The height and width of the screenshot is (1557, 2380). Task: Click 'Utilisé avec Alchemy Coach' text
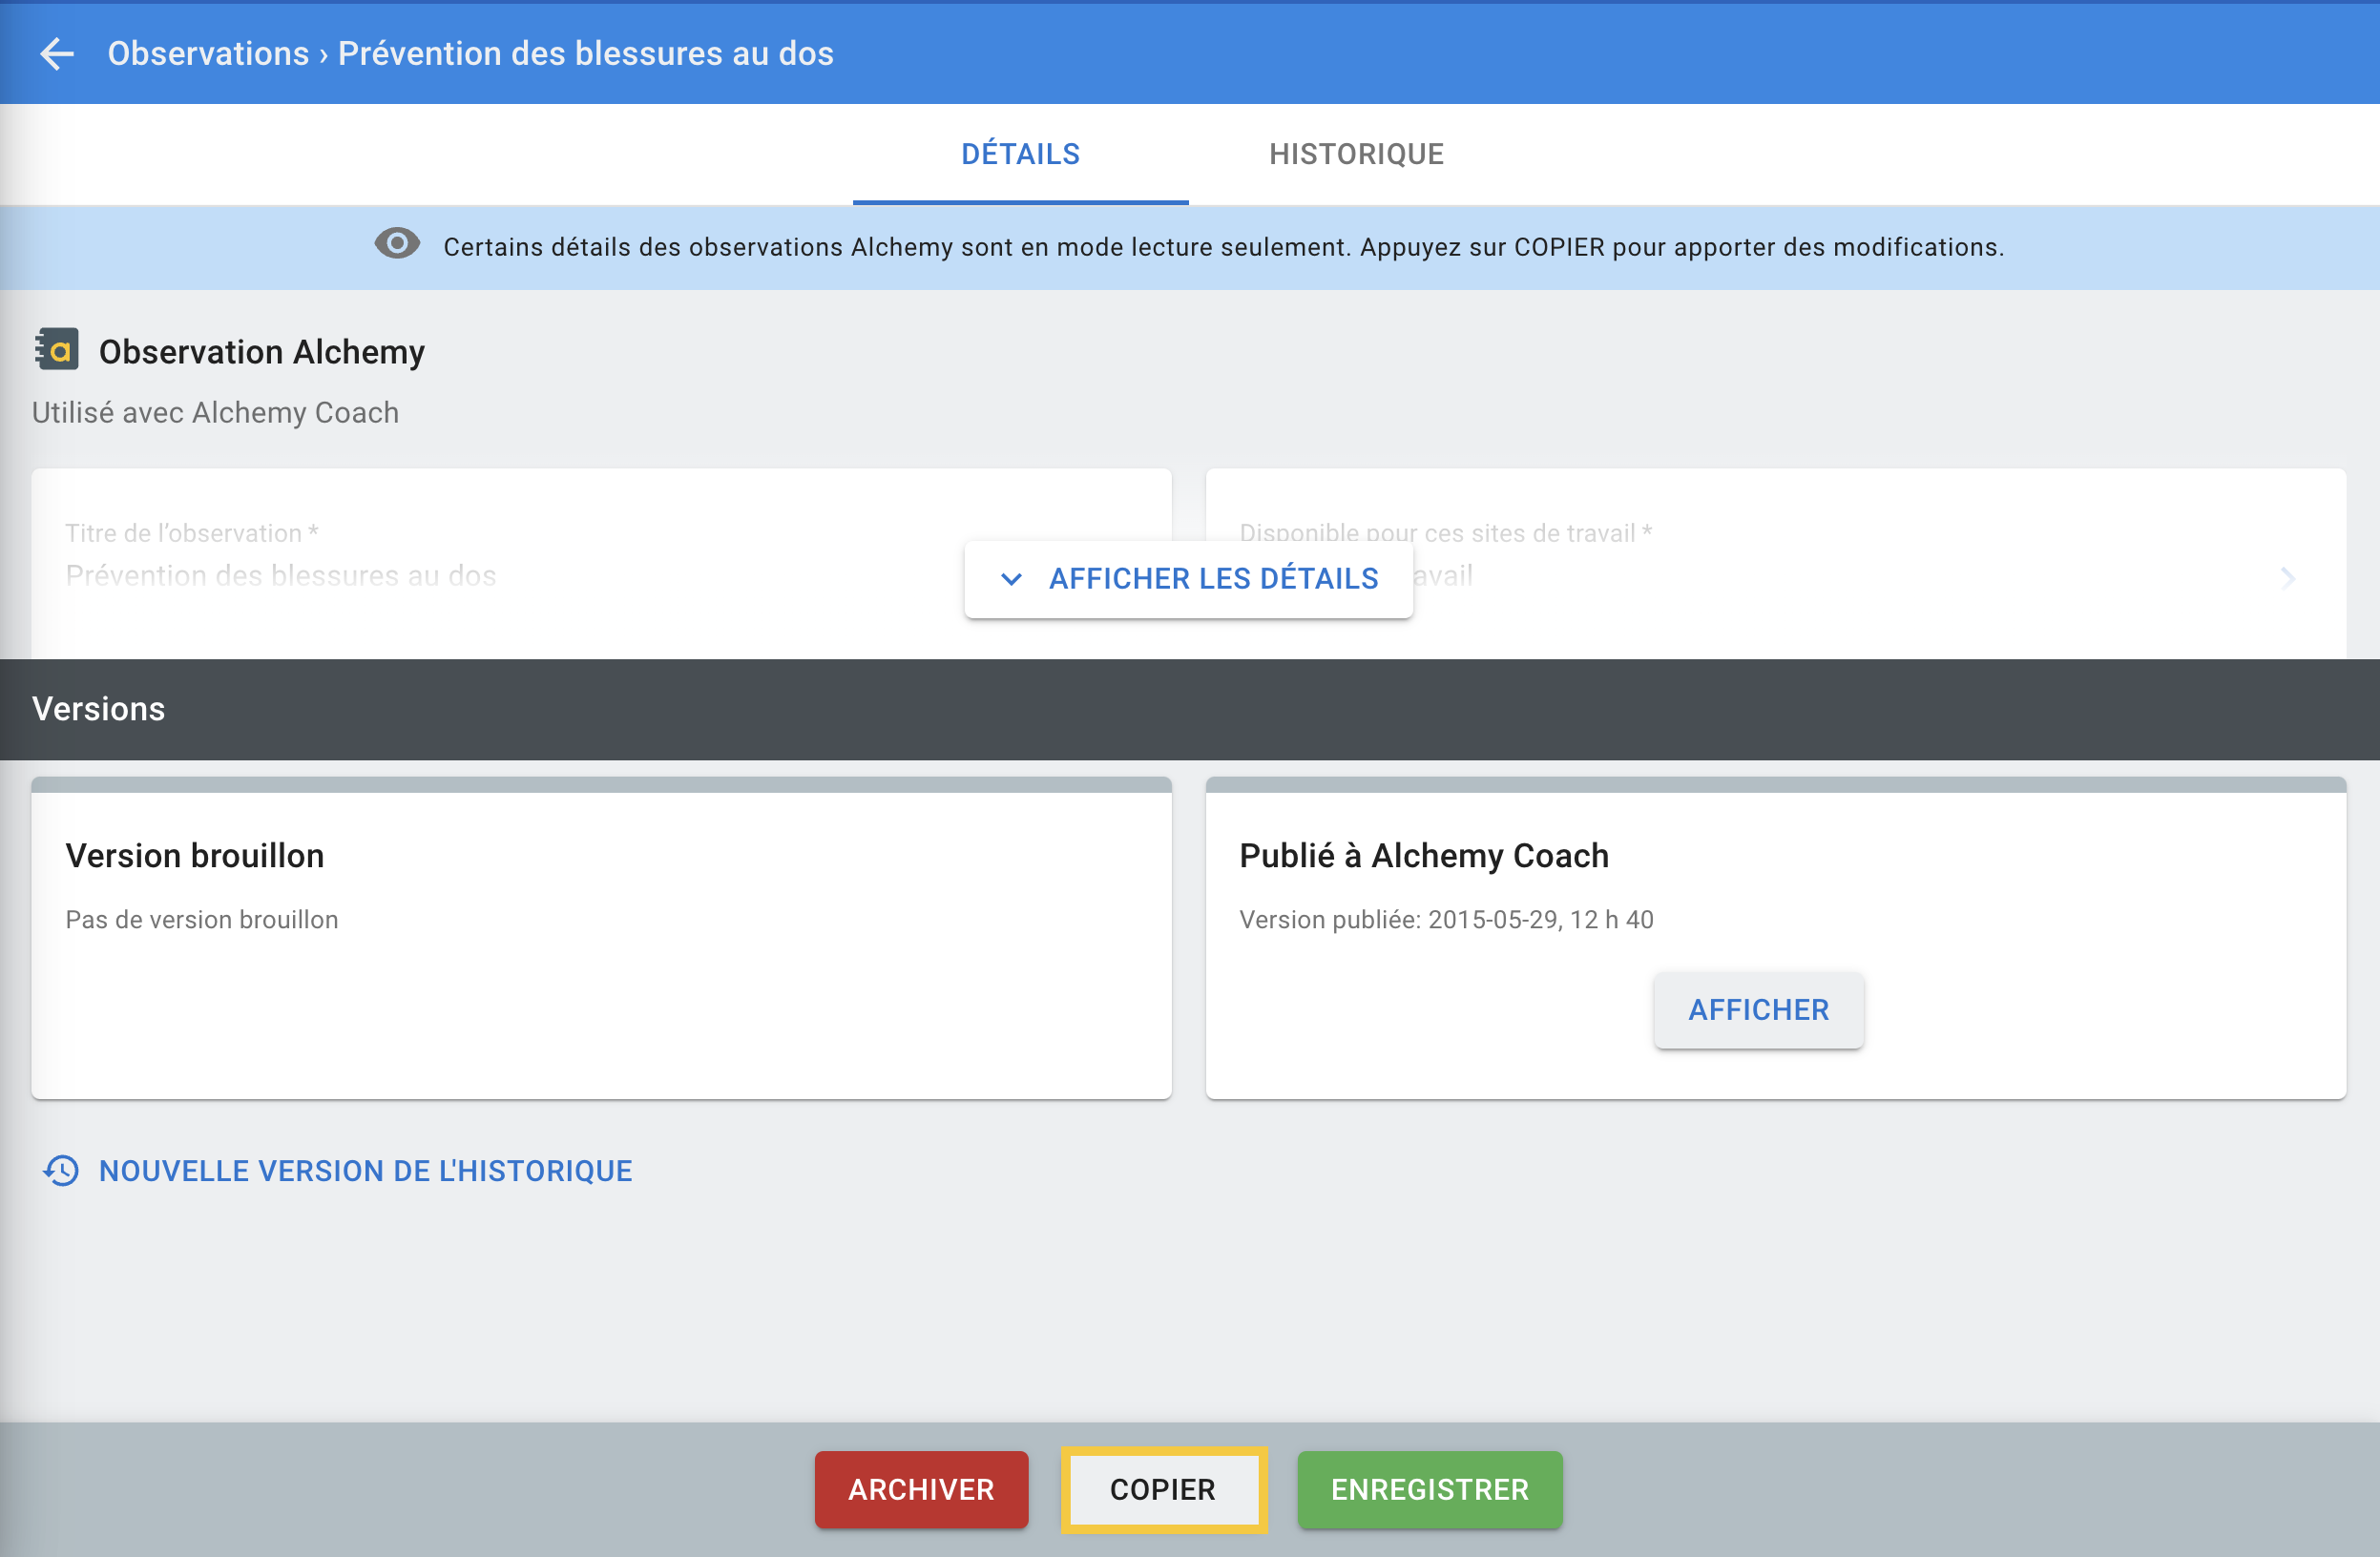215,412
